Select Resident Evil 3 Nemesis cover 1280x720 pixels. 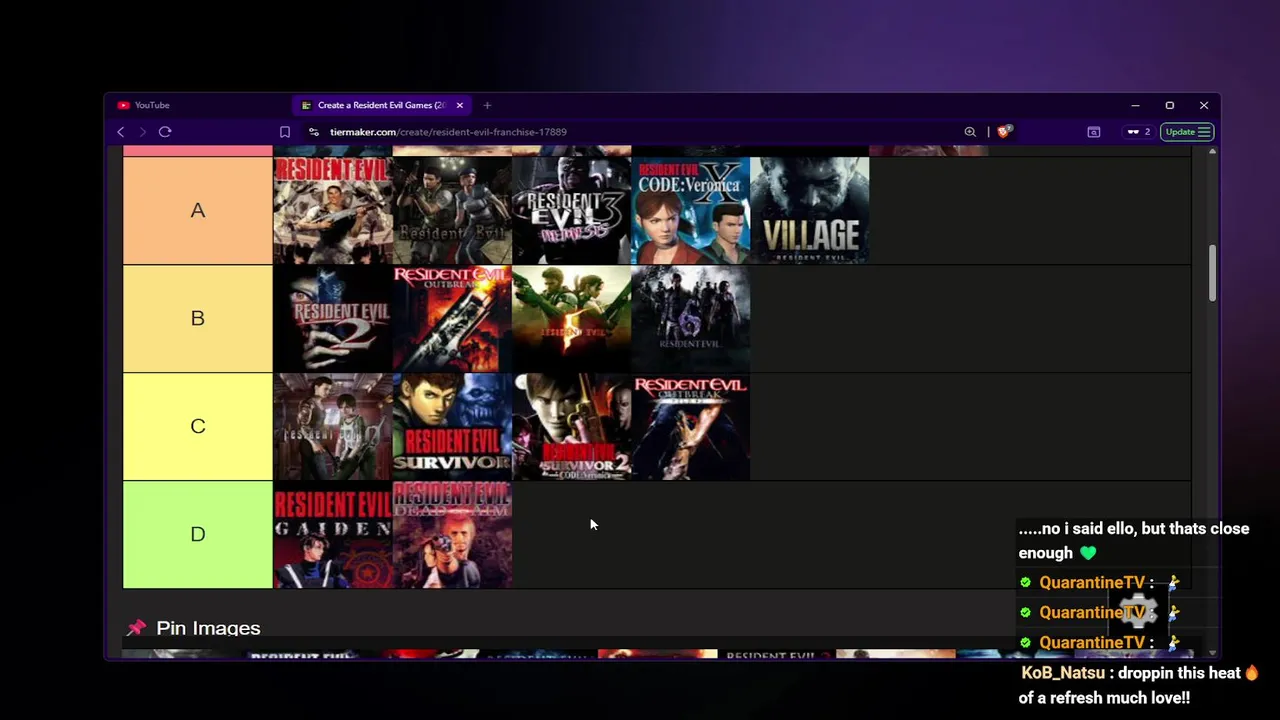[571, 210]
